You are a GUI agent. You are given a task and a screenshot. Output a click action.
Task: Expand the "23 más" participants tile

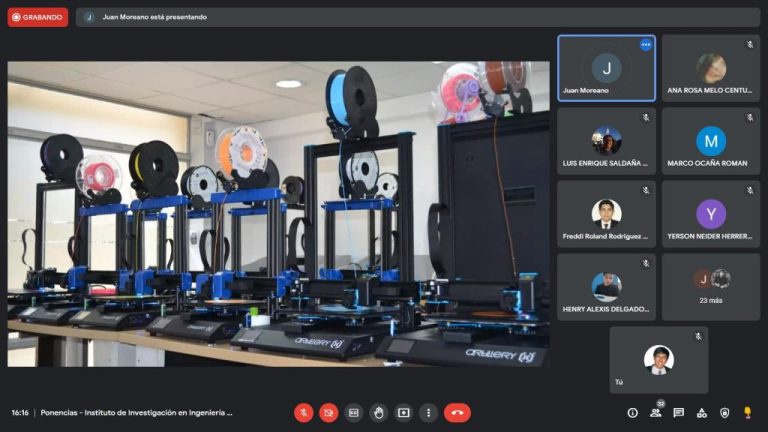[711, 286]
